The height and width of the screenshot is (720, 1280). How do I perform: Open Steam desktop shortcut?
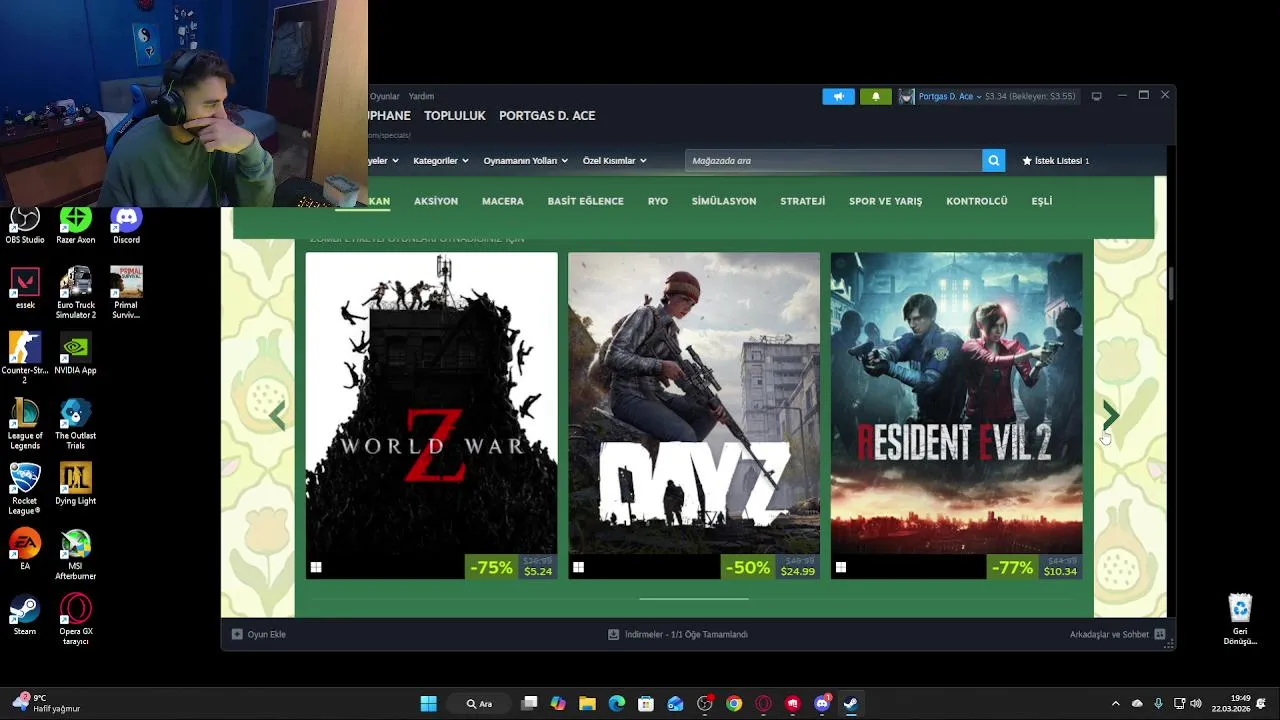point(25,615)
